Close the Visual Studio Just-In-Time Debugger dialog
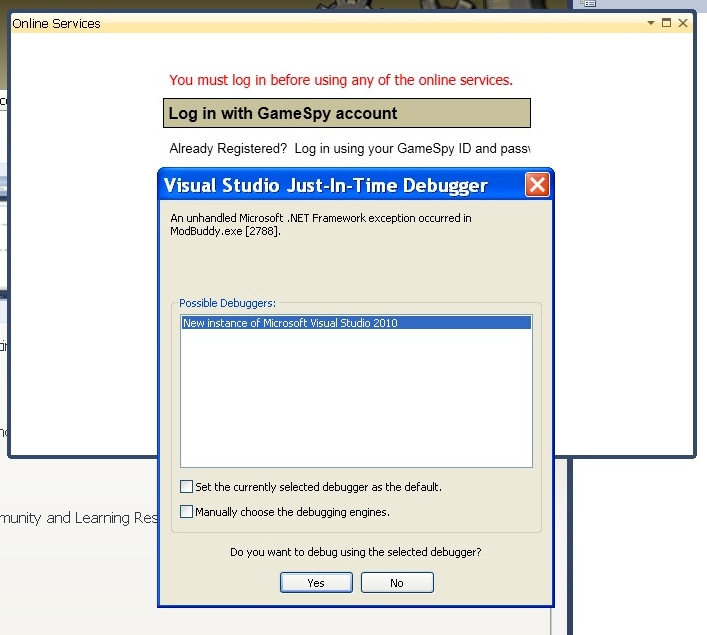 pos(537,185)
